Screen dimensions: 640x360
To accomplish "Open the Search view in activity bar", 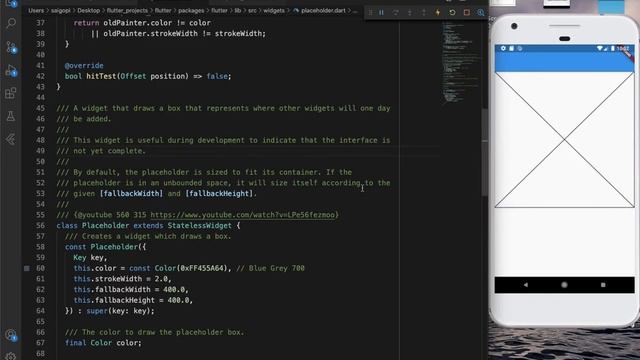I will pos(11,23).
